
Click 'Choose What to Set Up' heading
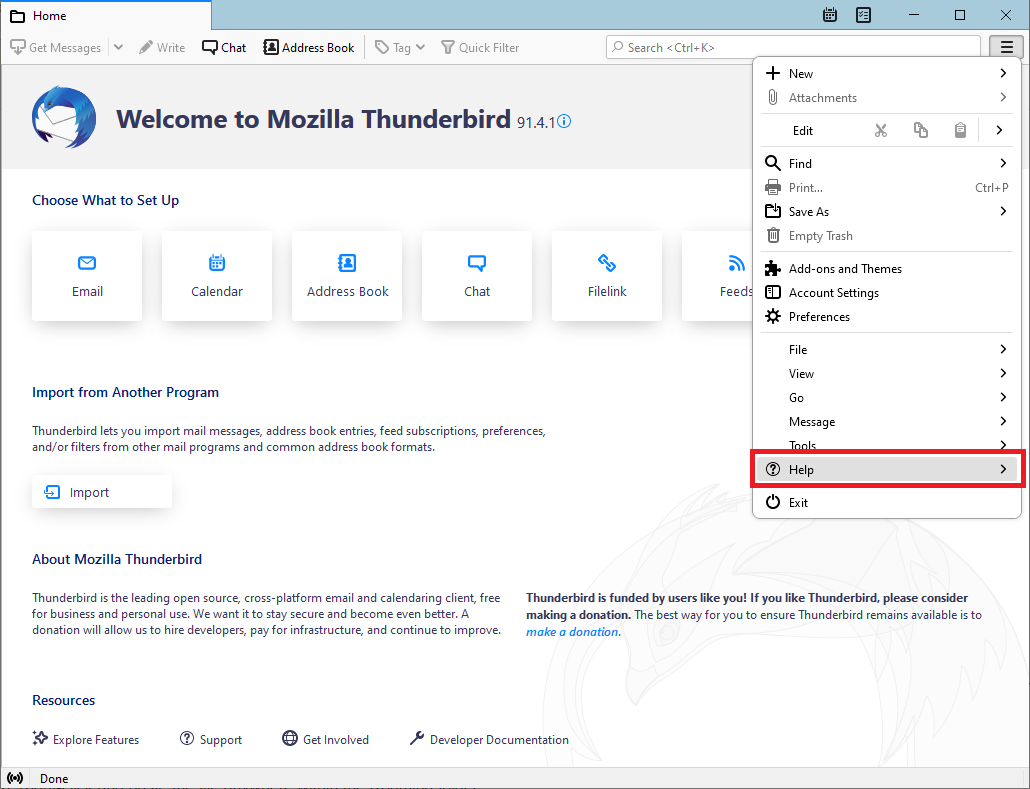[106, 200]
